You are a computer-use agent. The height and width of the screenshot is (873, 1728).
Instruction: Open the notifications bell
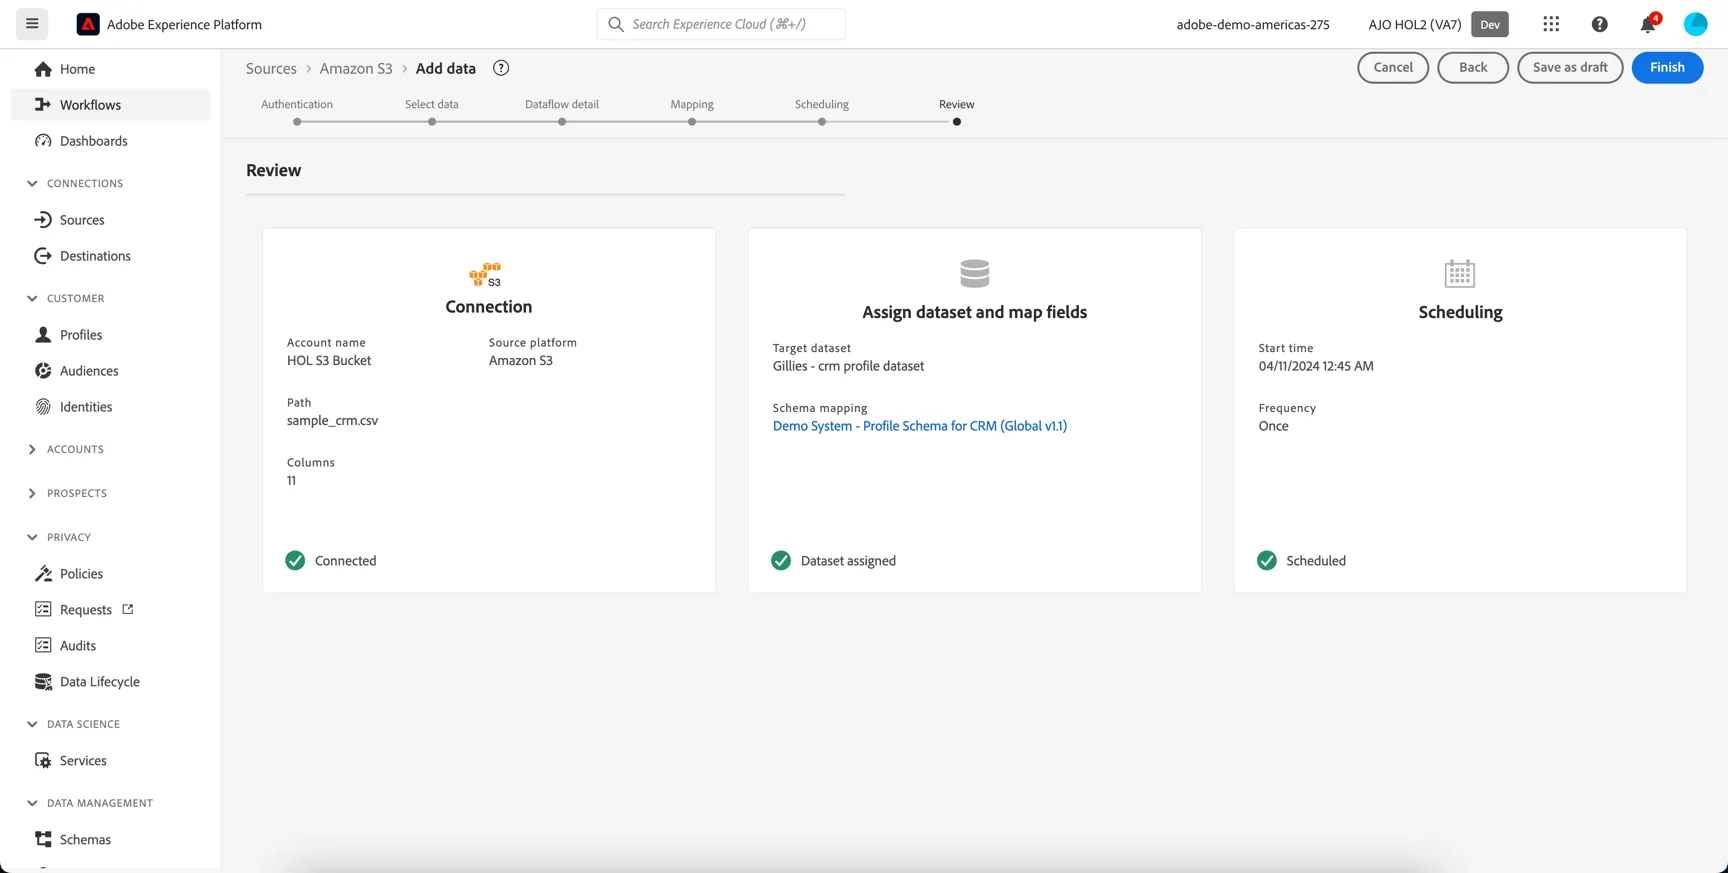click(x=1648, y=23)
